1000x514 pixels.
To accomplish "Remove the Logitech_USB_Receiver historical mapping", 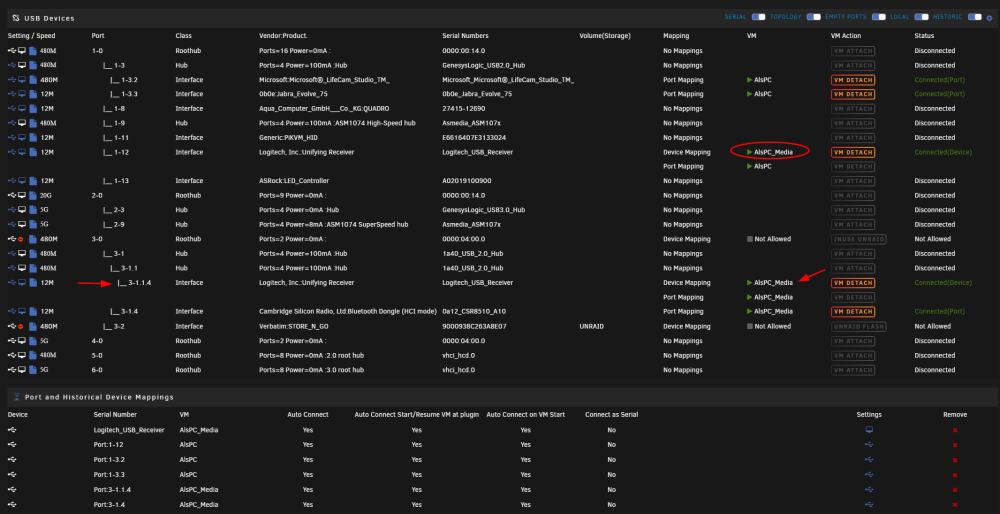I will (955, 430).
